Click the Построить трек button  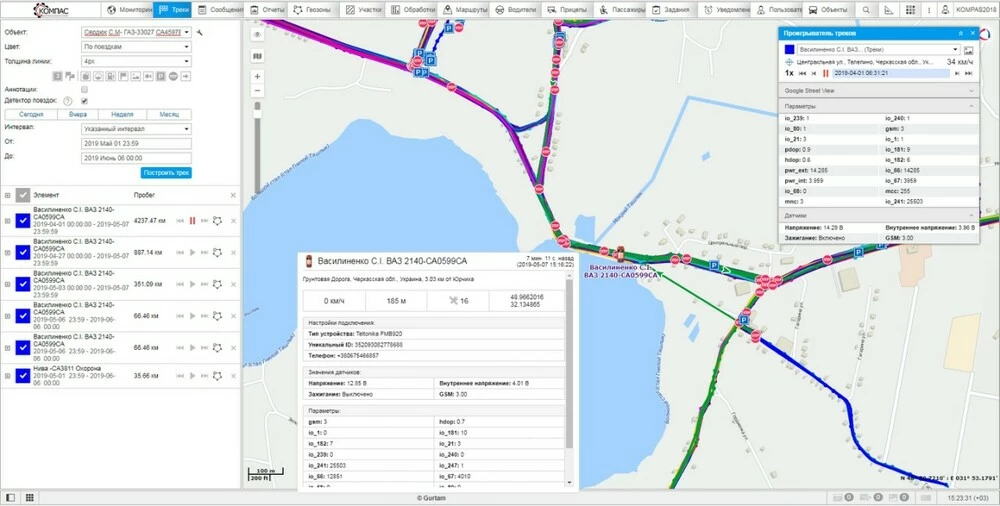pyautogui.click(x=165, y=173)
